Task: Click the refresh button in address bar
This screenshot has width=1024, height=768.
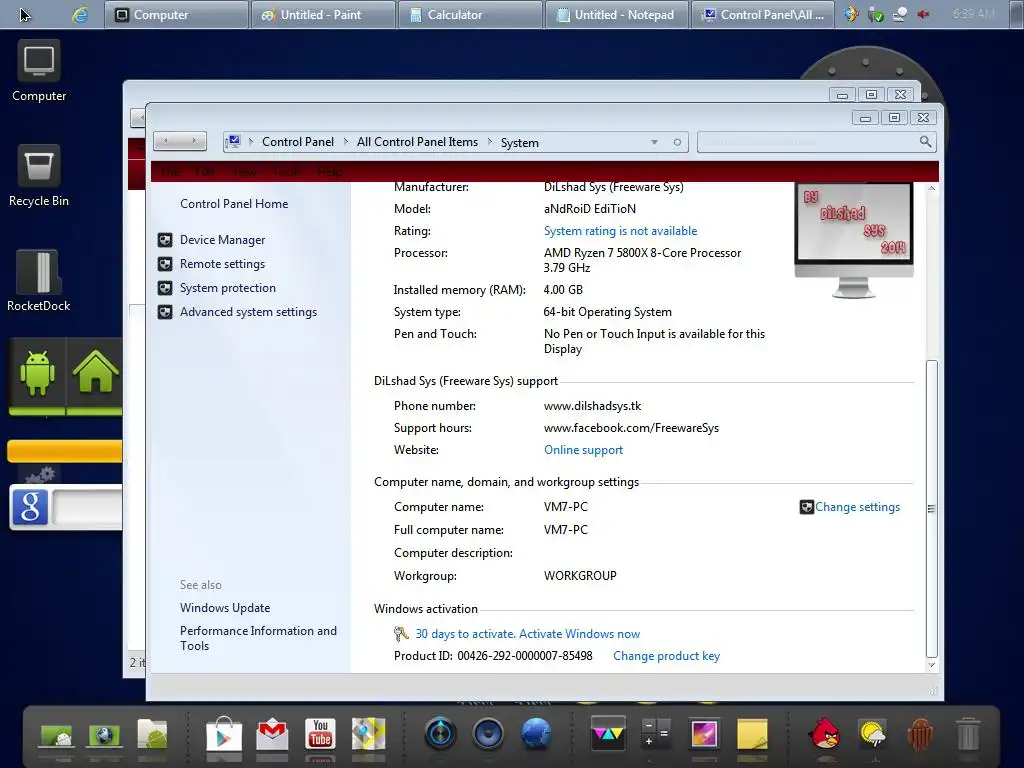Action: [x=677, y=142]
